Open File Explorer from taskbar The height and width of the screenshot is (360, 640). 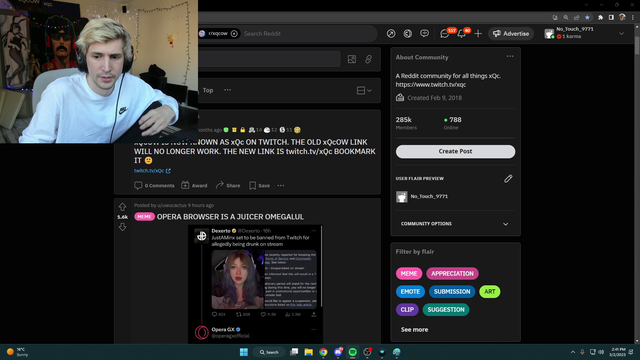pos(309,352)
